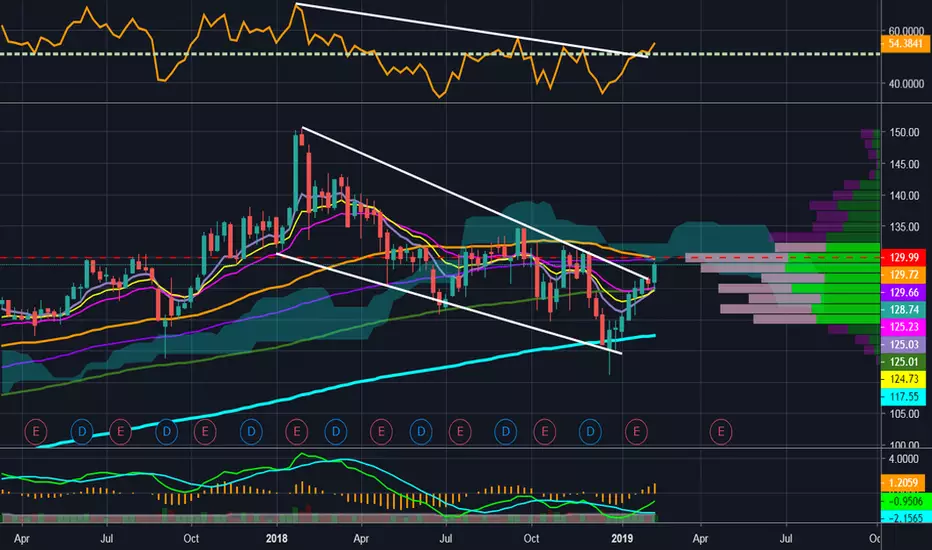Select the red 129.99 price label
Screen dimensions: 932x550
point(903,257)
